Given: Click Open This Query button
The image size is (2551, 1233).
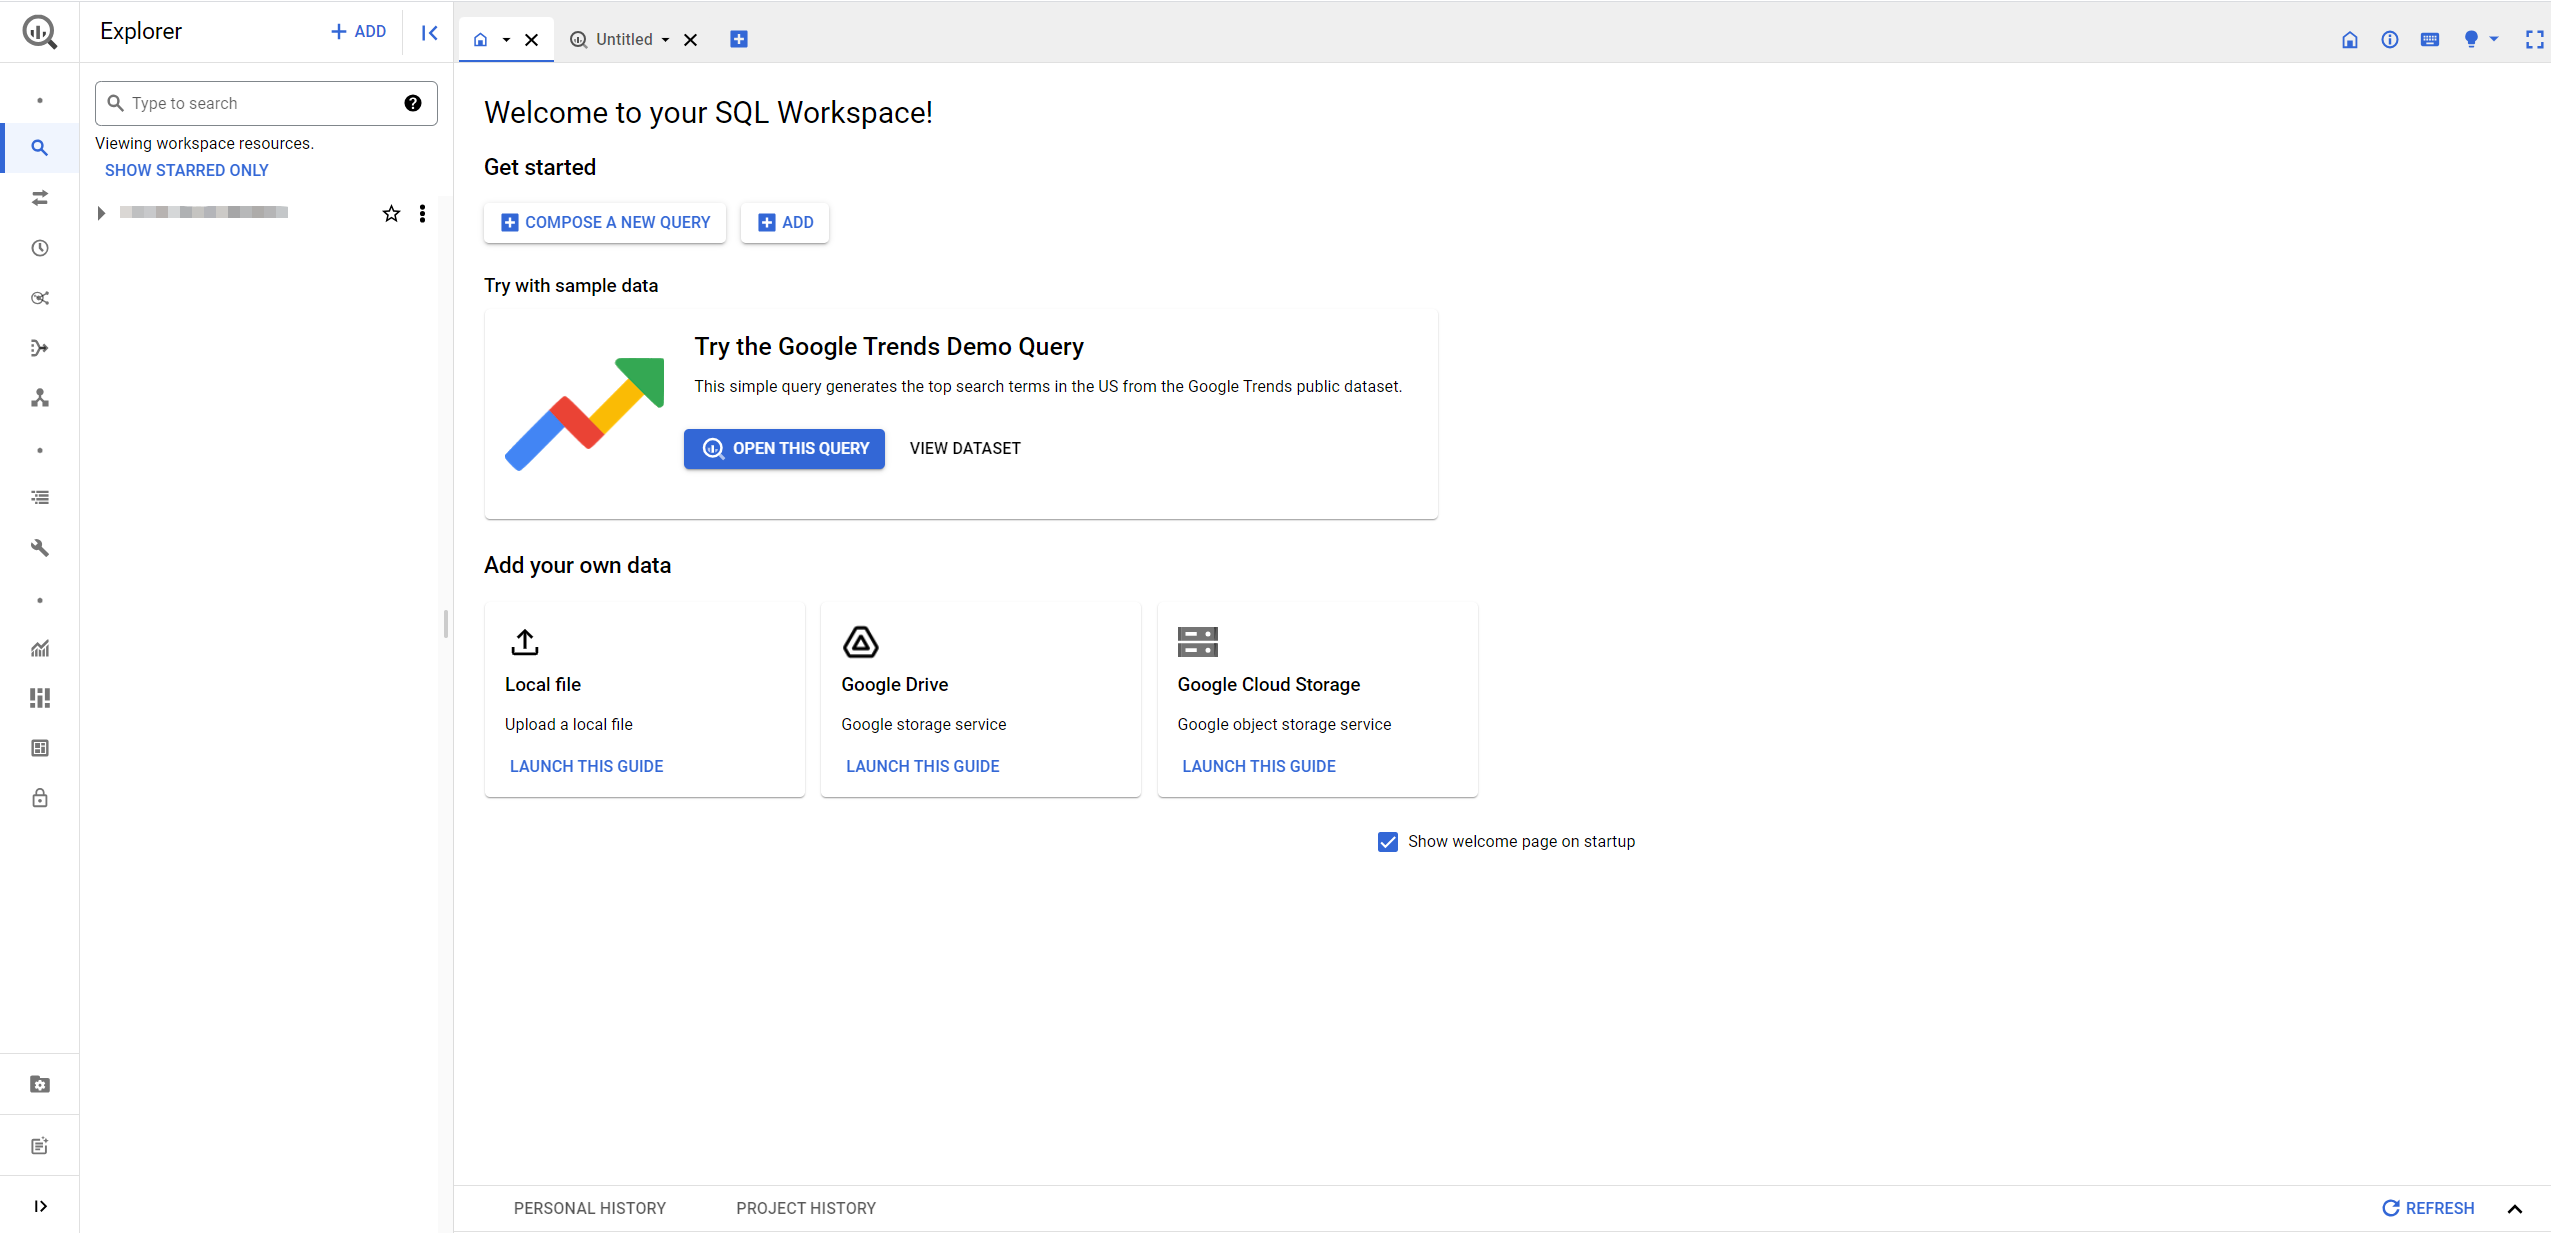Looking at the screenshot, I should (785, 449).
